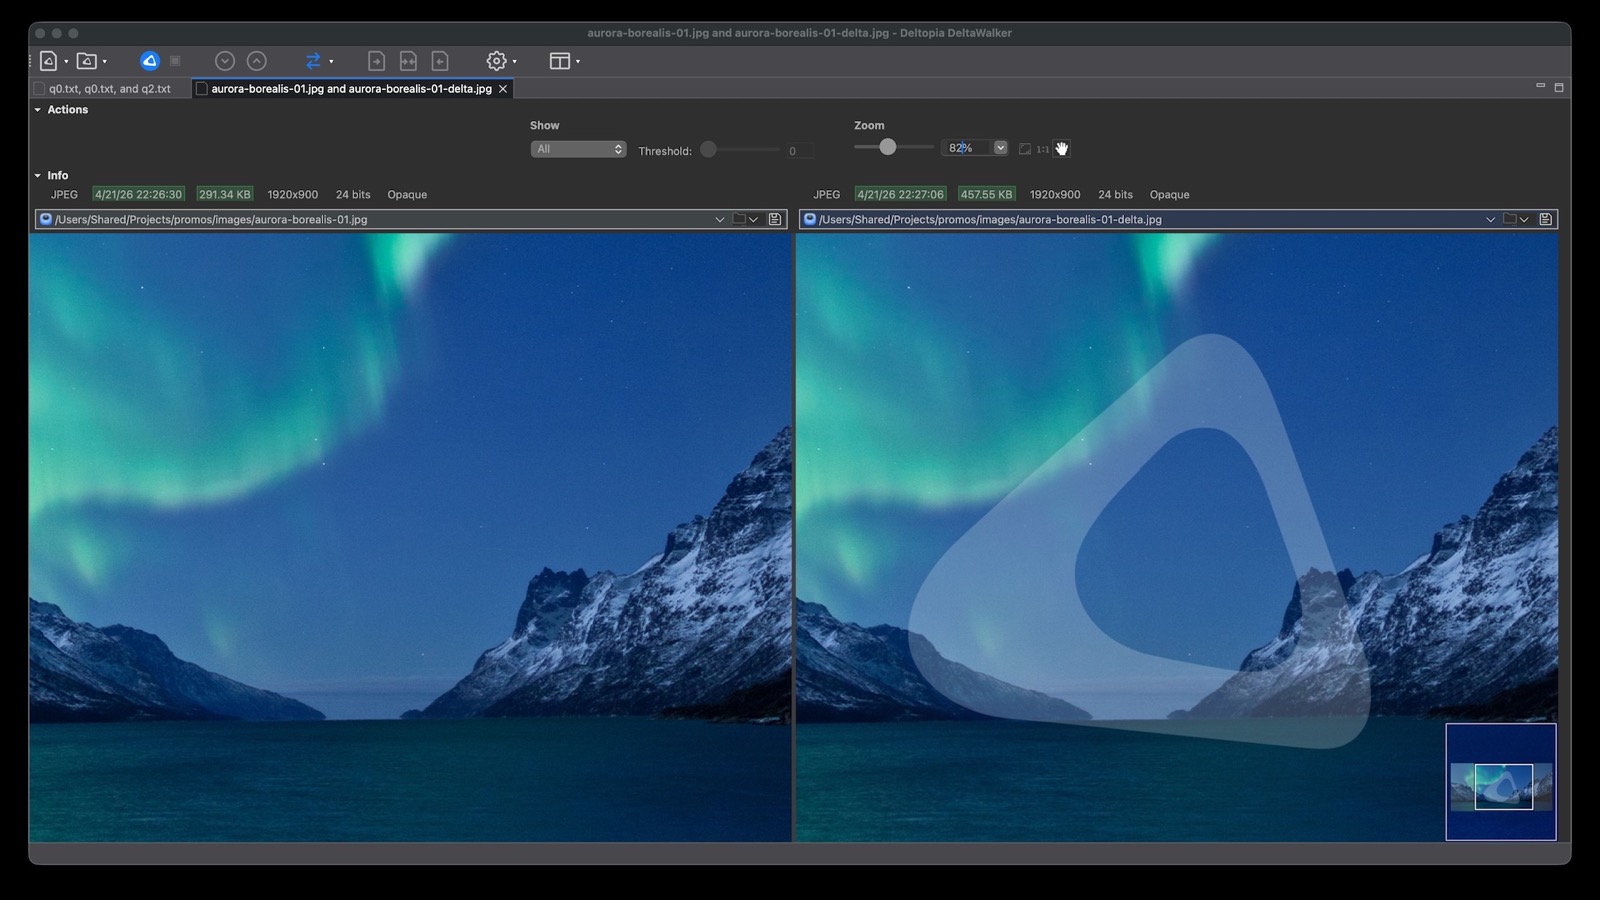Open dropdown arrow beside gear icon
The width and height of the screenshot is (1600, 900).
515,62
